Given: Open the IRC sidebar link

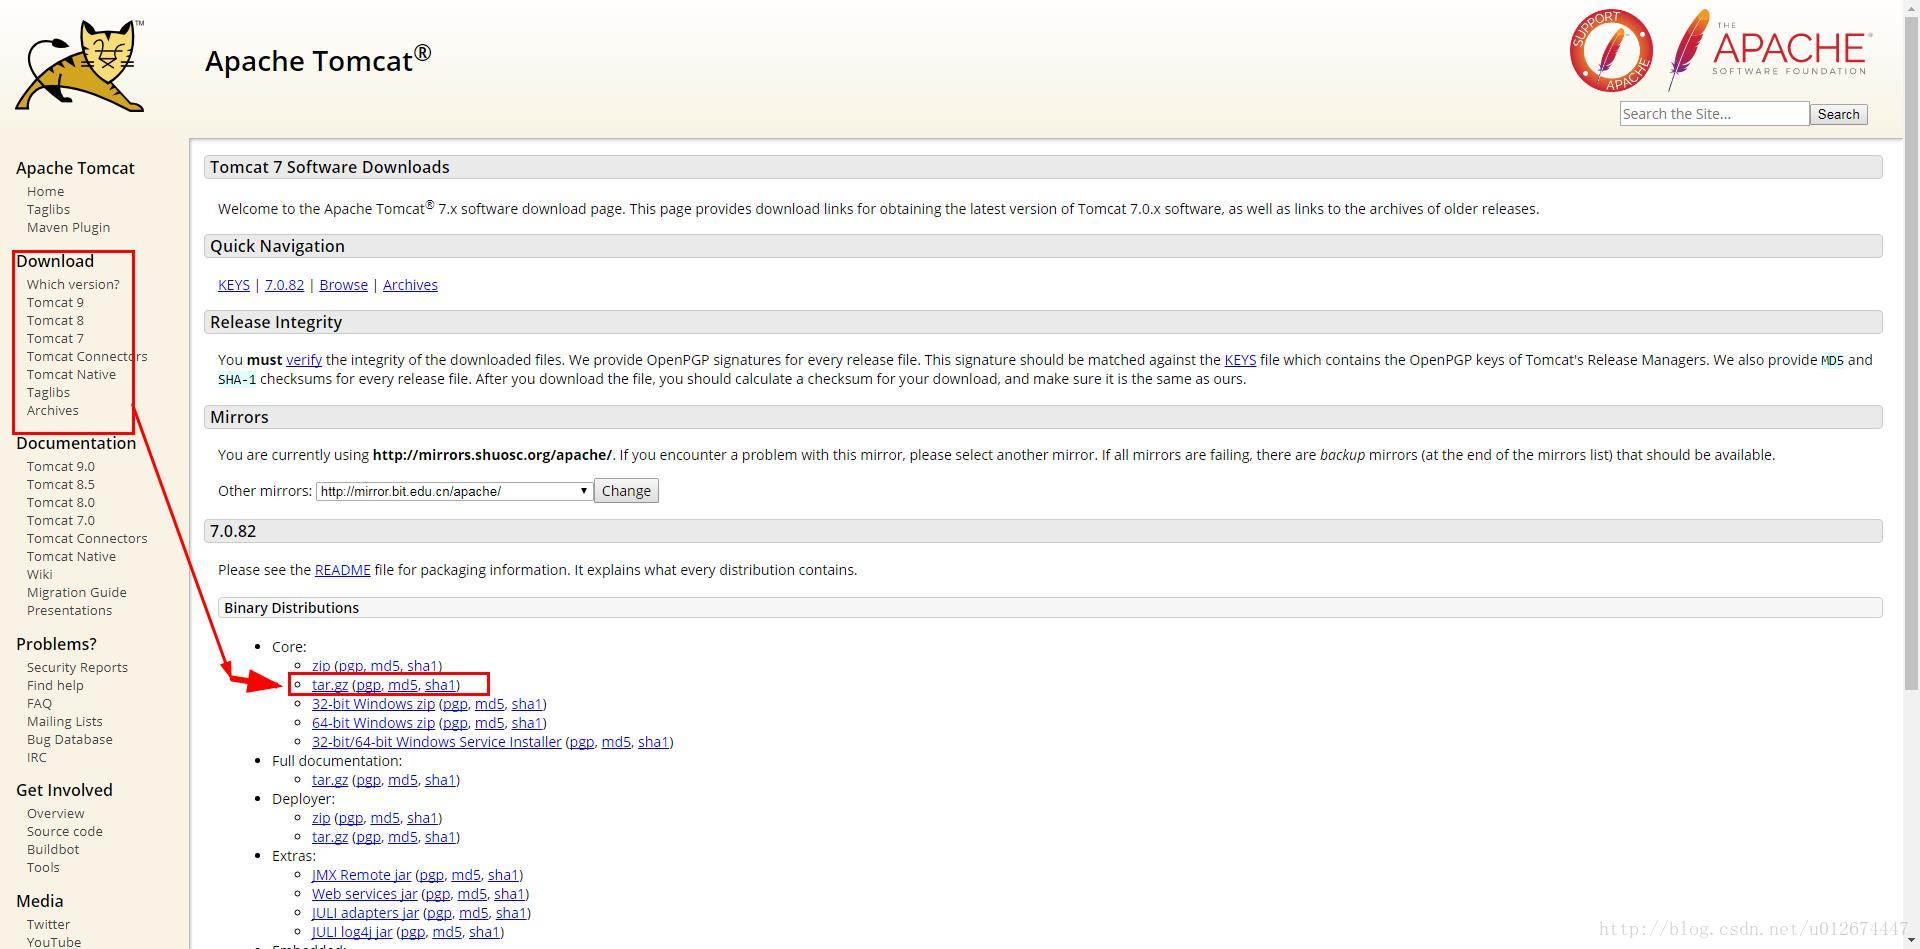Looking at the screenshot, I should coord(36,757).
